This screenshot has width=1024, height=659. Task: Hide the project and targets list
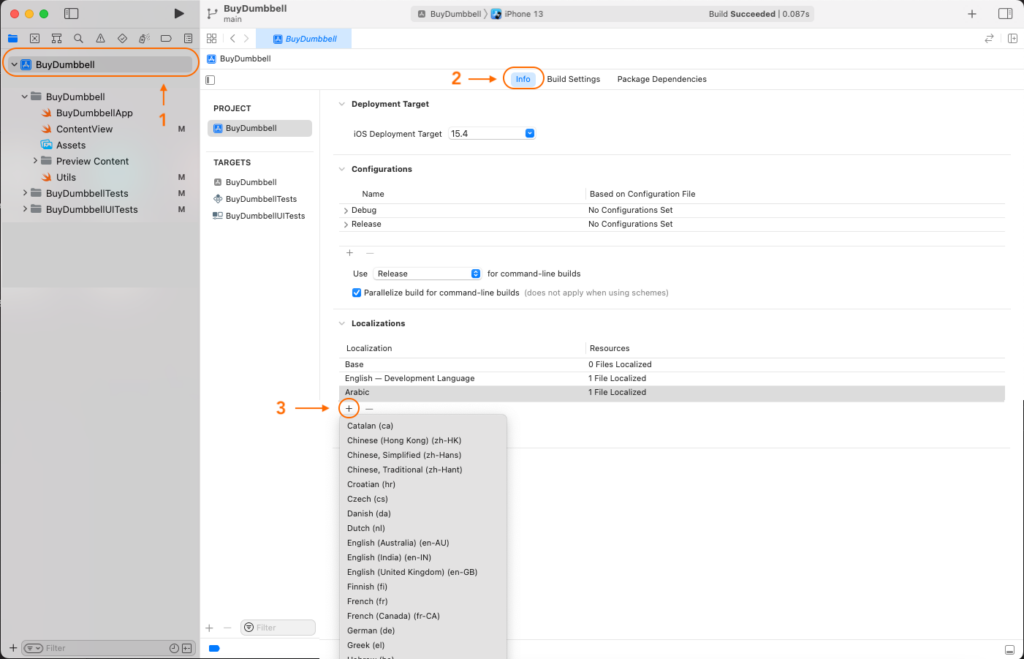click(210, 80)
